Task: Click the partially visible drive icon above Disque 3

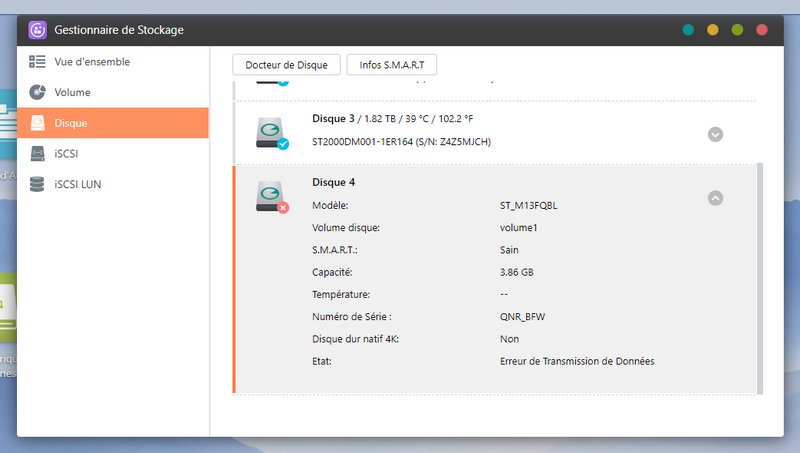Action: point(281,79)
